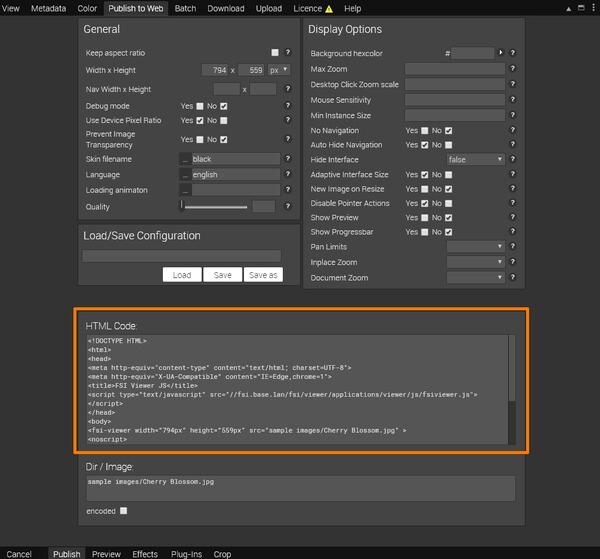Set Show Progressbar to Yes
600x559 pixels.
[x=424, y=232]
